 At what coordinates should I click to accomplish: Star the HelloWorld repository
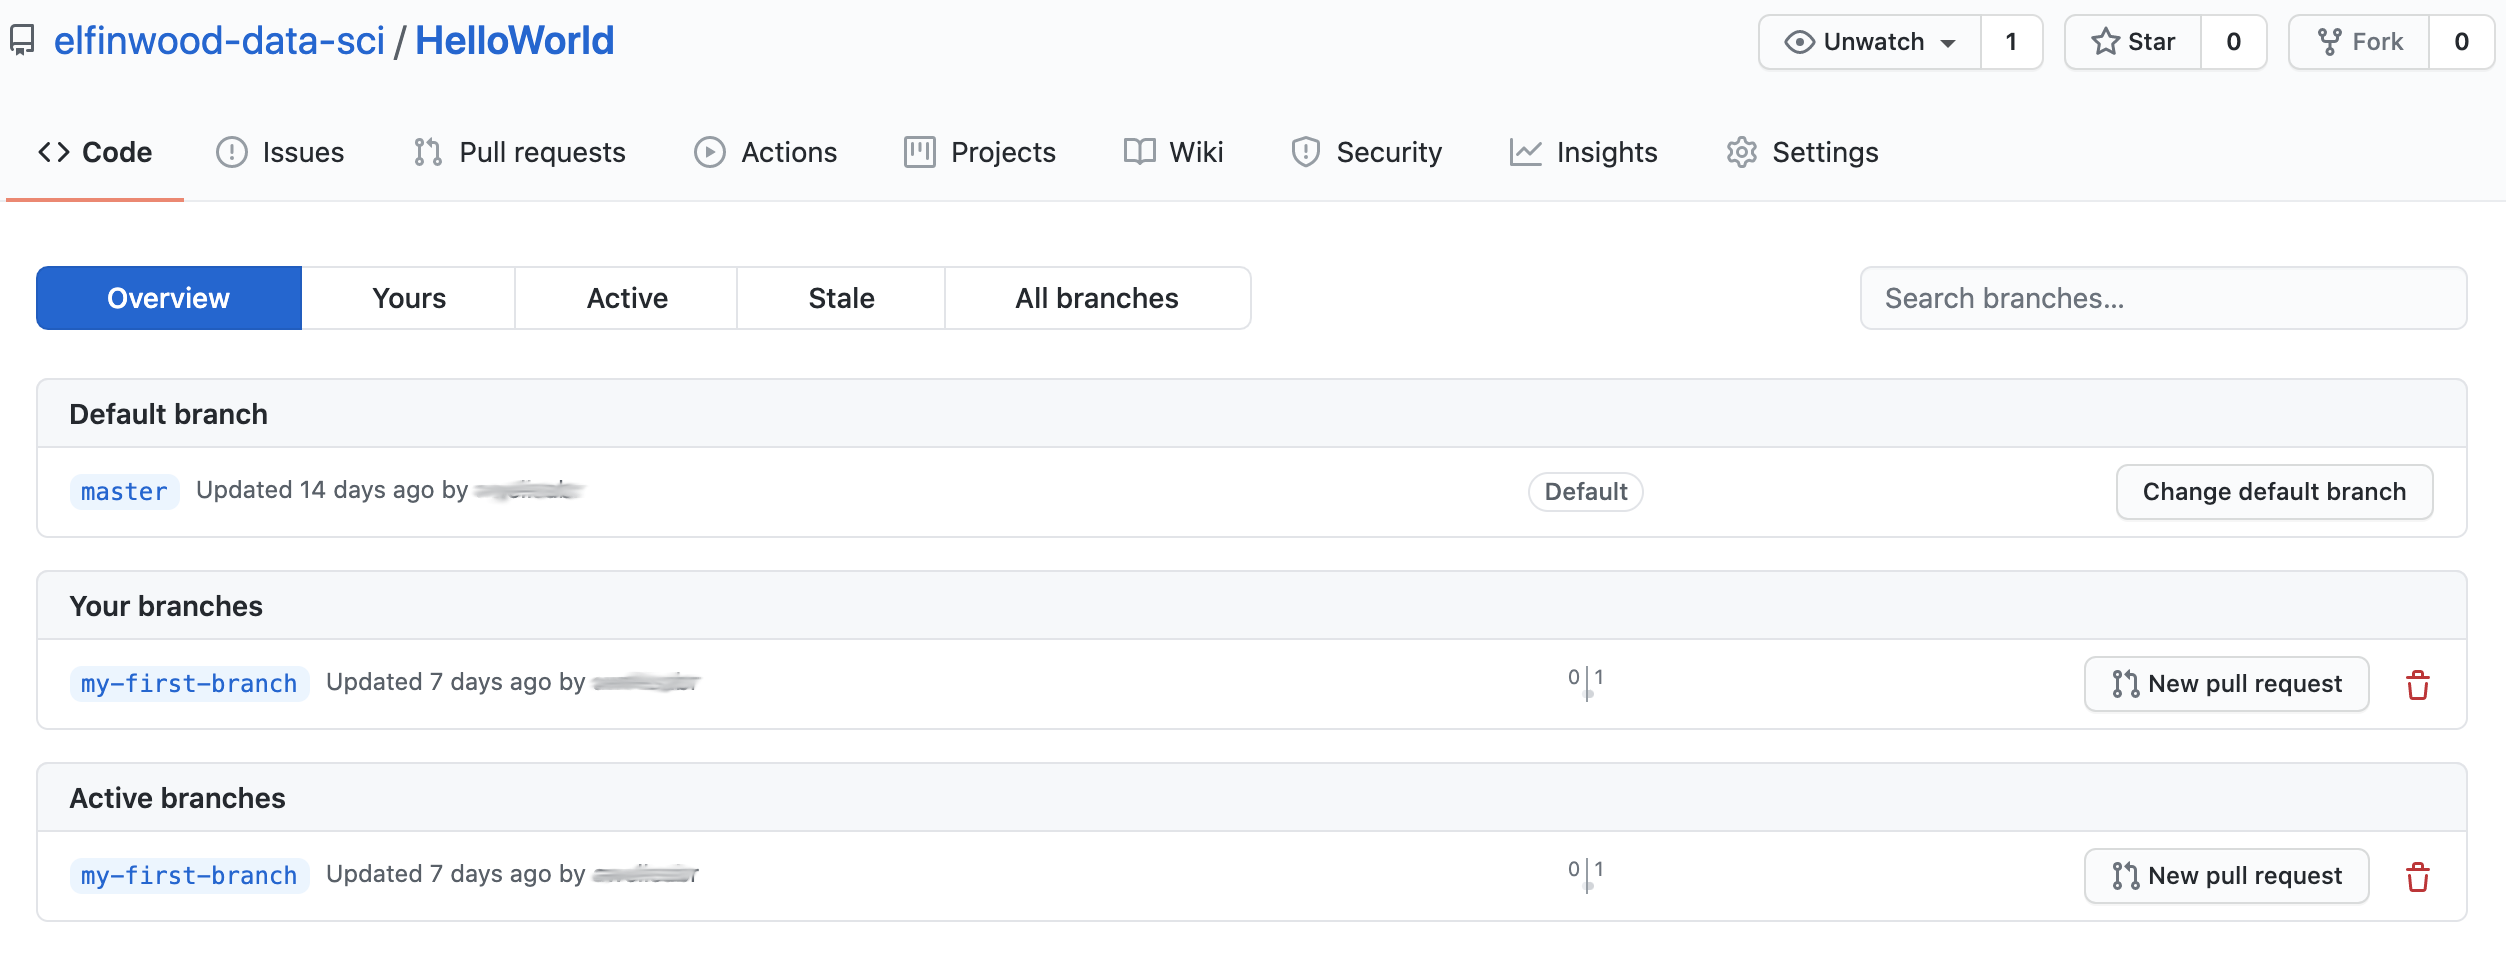click(2133, 42)
